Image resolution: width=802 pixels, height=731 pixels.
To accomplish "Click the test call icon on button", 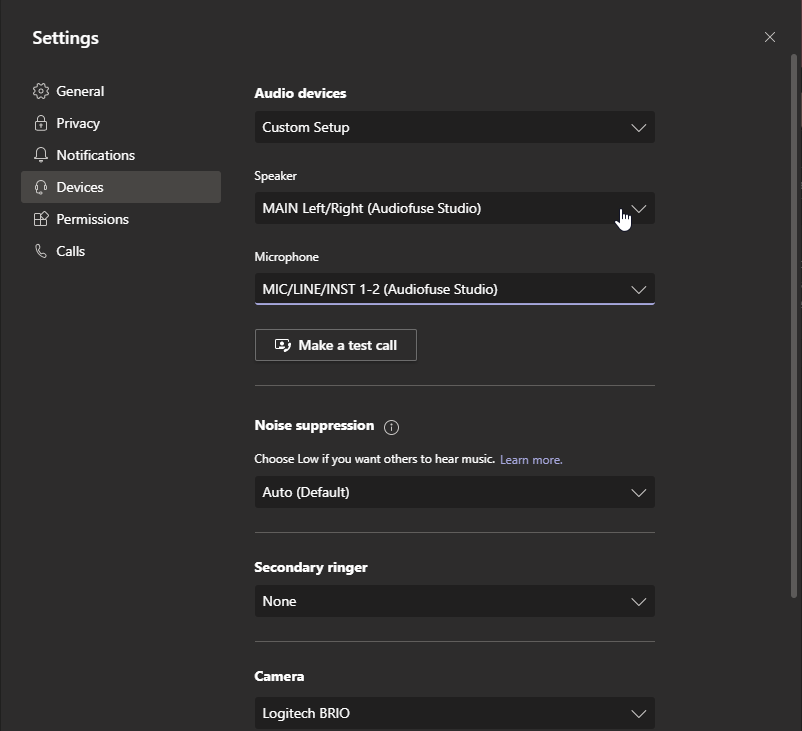I will coord(283,345).
